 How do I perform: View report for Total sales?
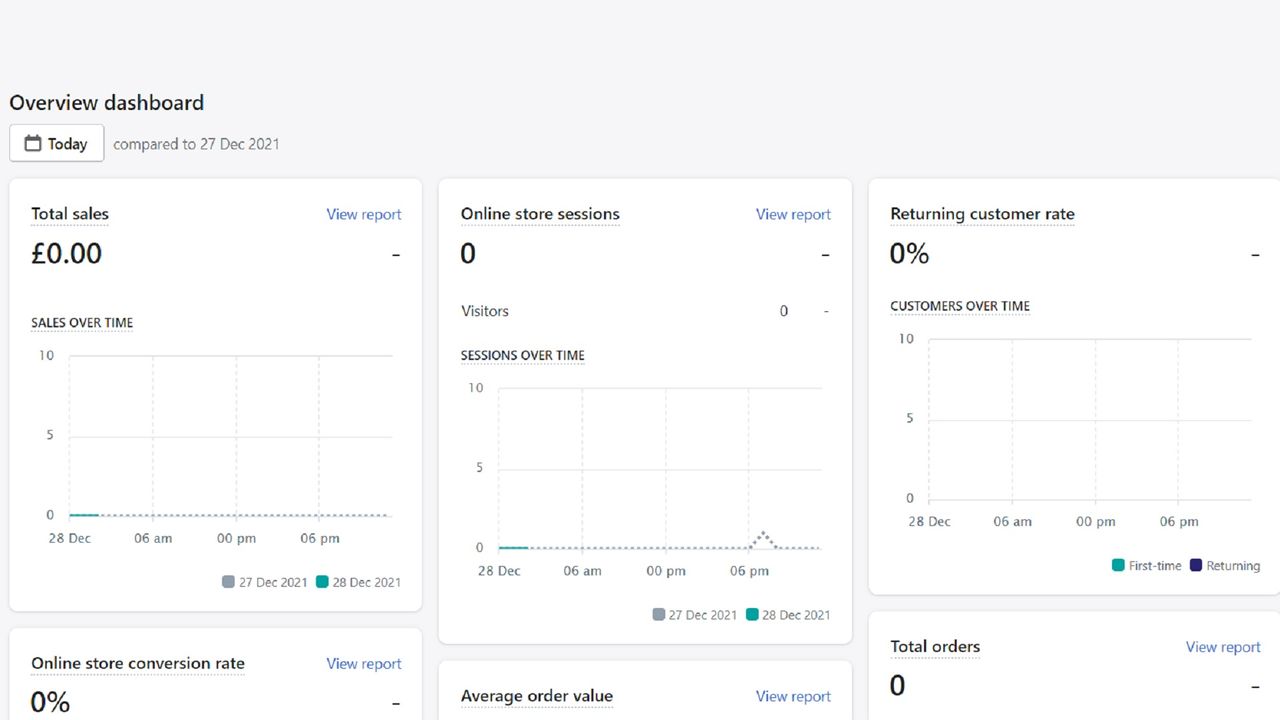363,214
